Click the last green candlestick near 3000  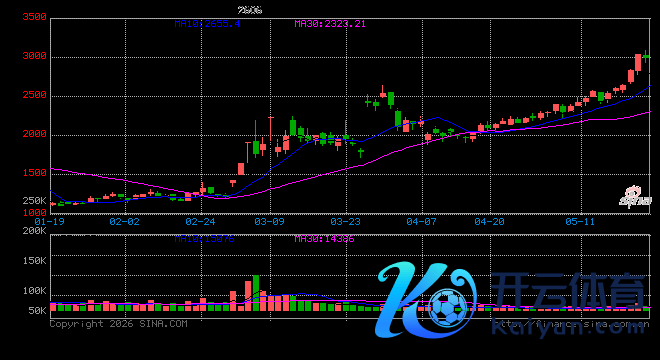[x=646, y=56]
